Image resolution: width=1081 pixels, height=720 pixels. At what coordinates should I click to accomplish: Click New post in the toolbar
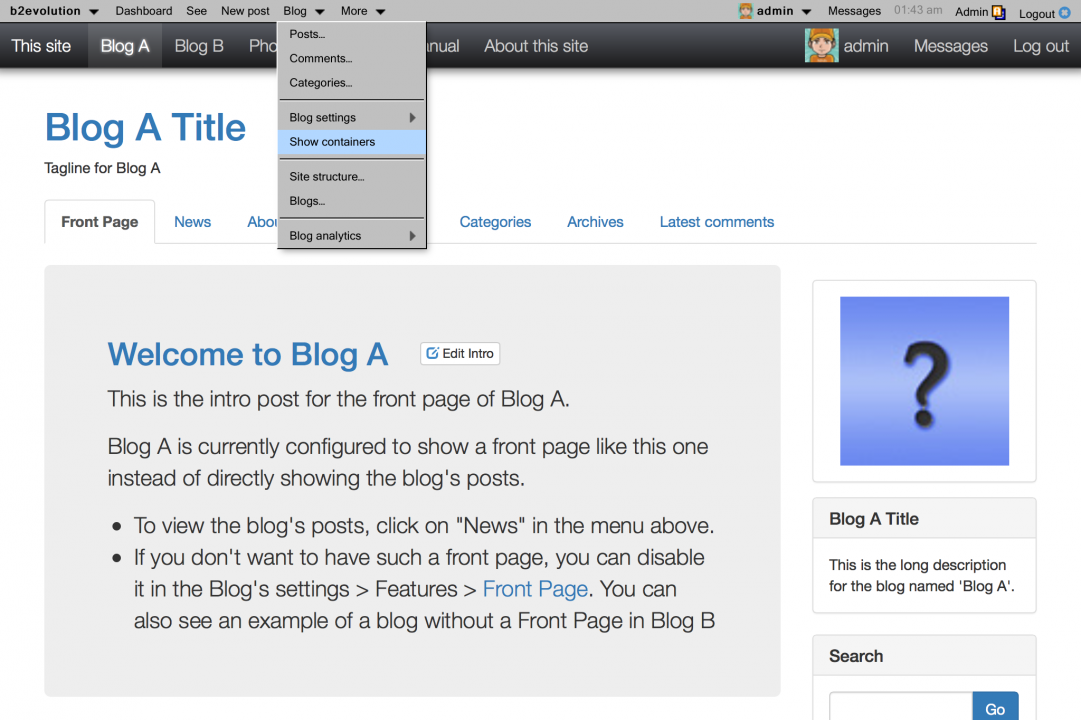(x=245, y=11)
